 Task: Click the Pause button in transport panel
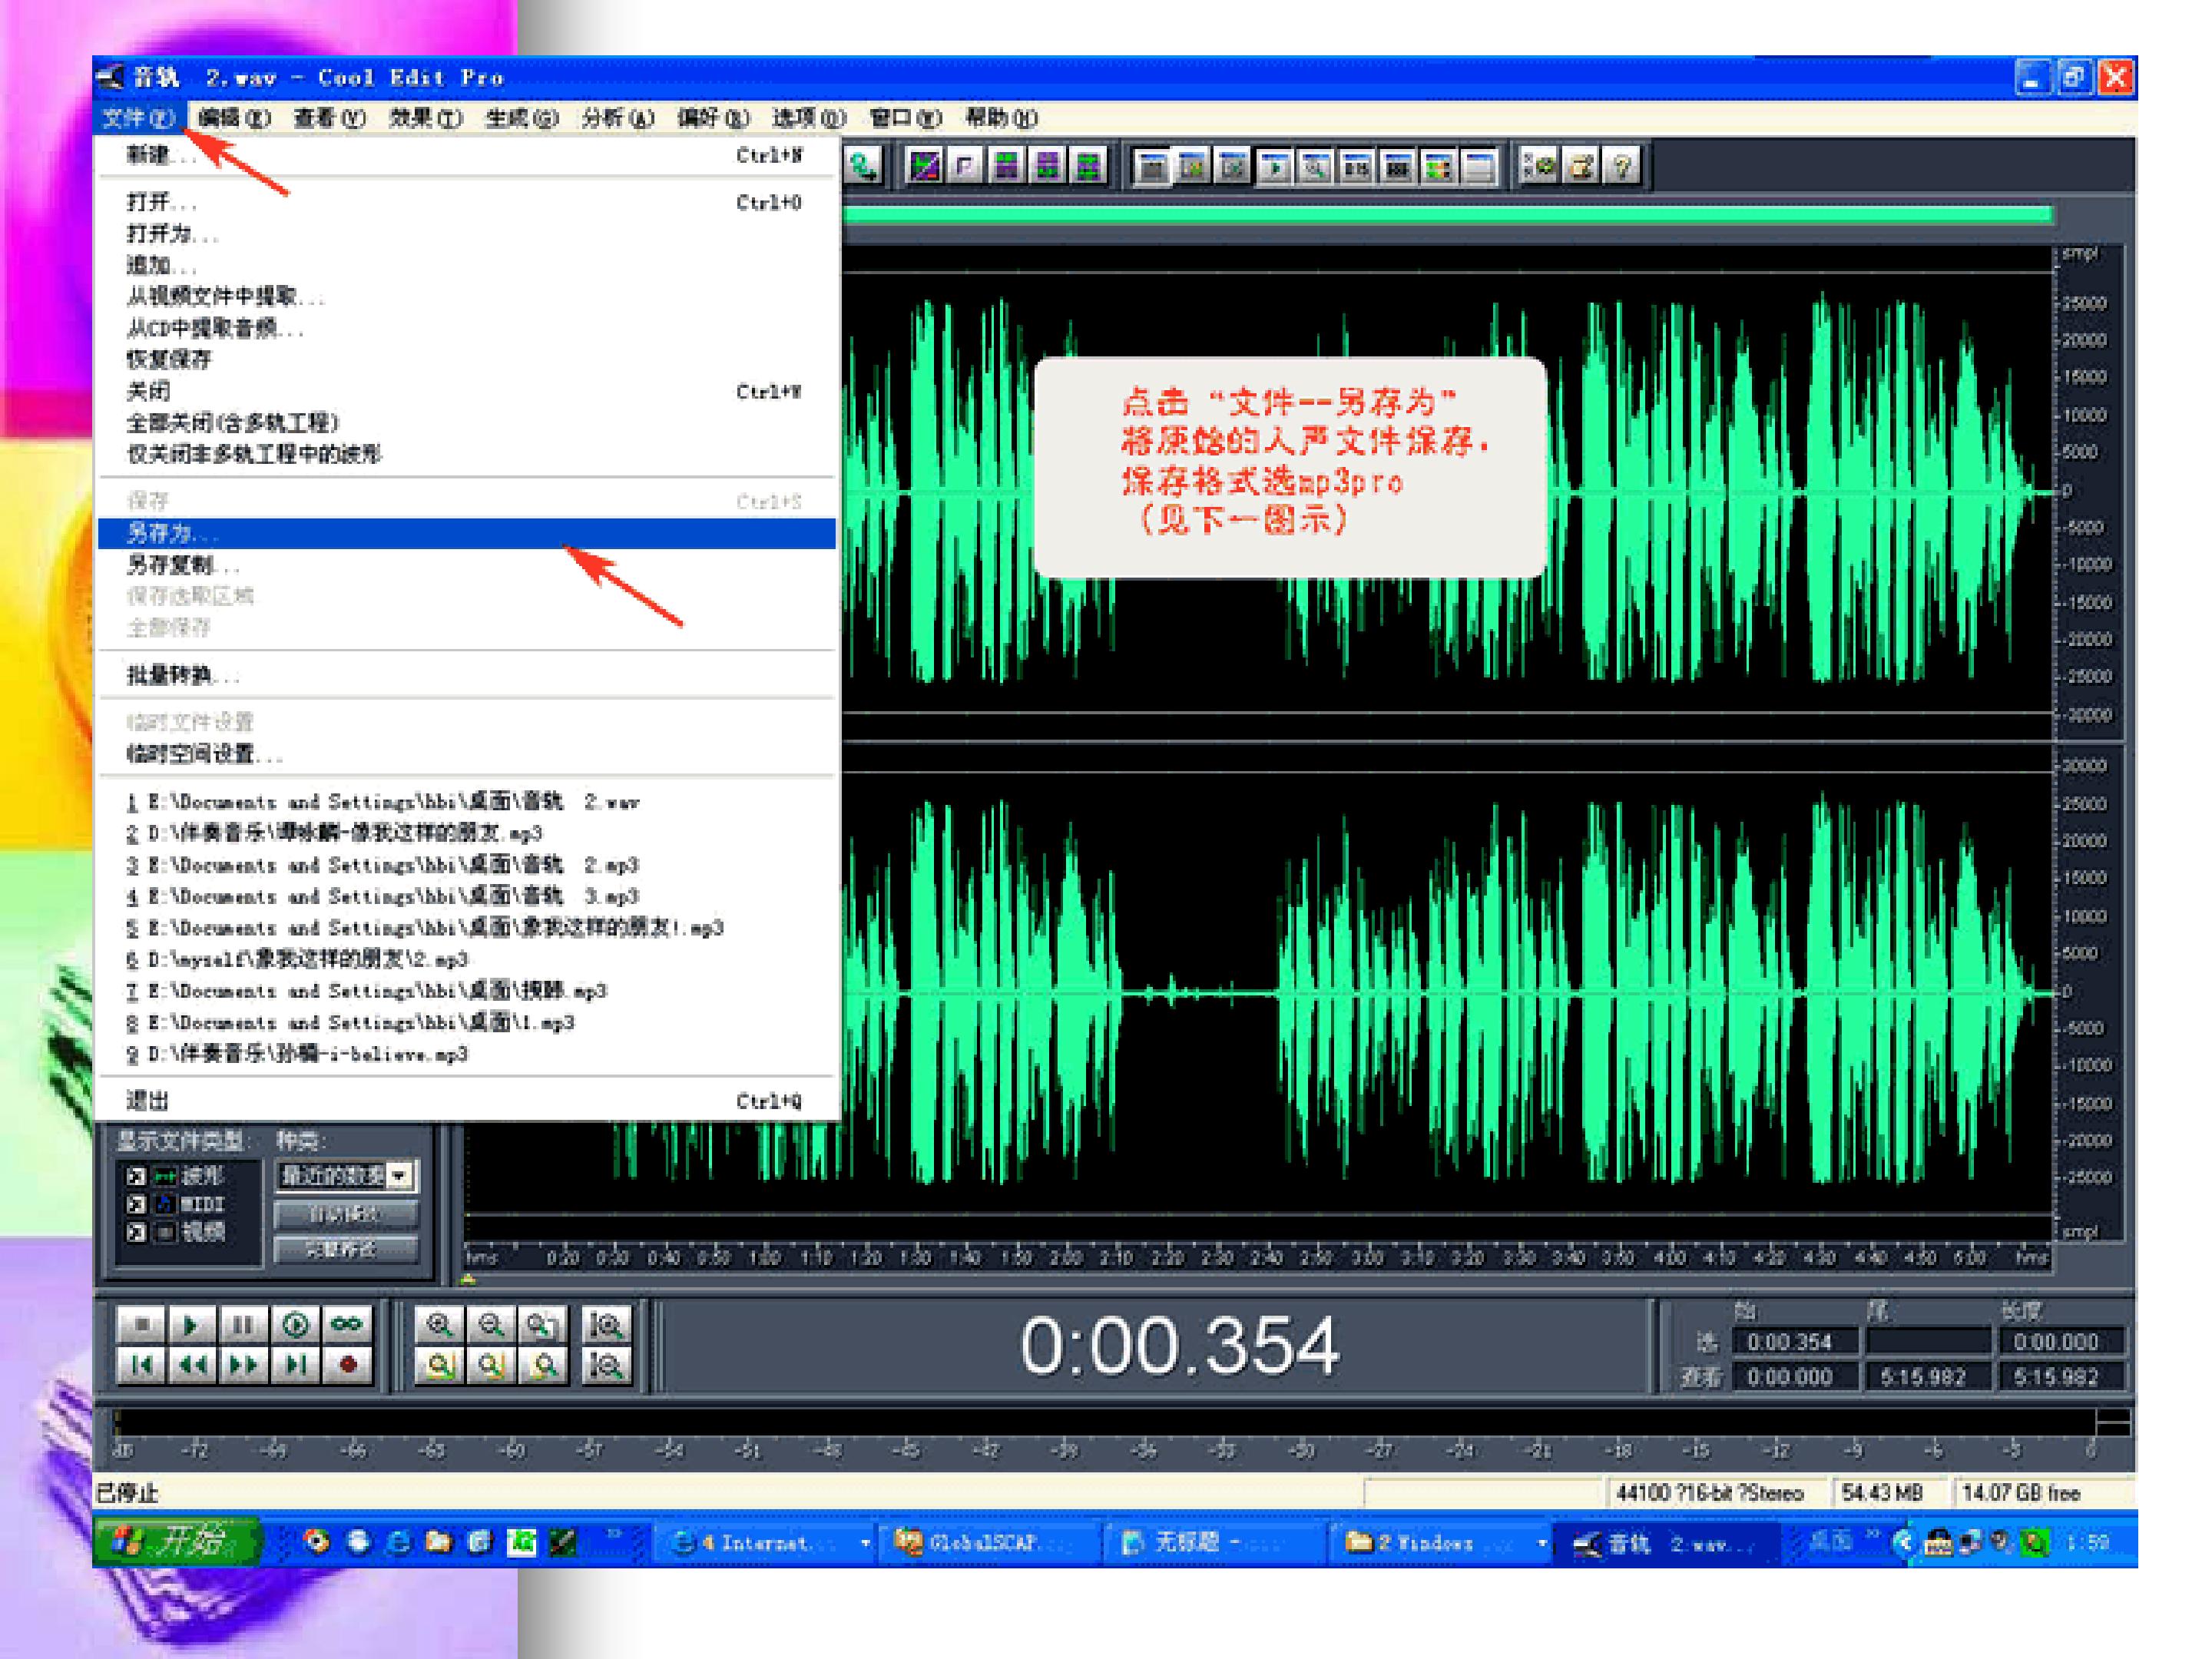pyautogui.click(x=242, y=1325)
